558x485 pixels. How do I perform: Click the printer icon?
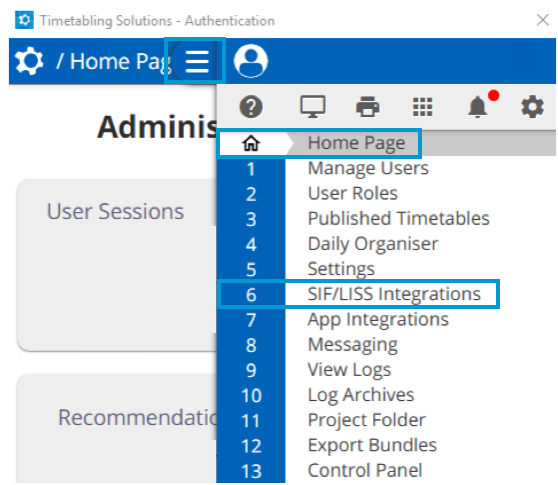(x=368, y=107)
